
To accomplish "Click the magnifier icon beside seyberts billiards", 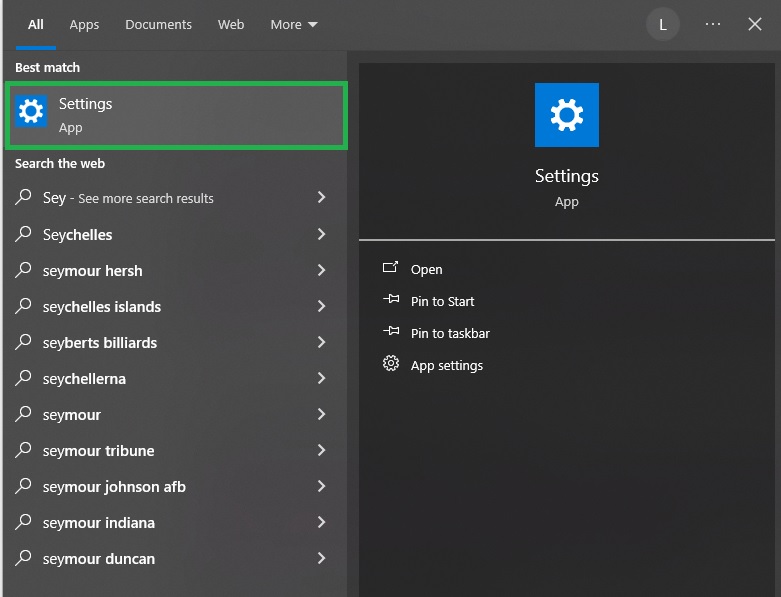I will 23,342.
